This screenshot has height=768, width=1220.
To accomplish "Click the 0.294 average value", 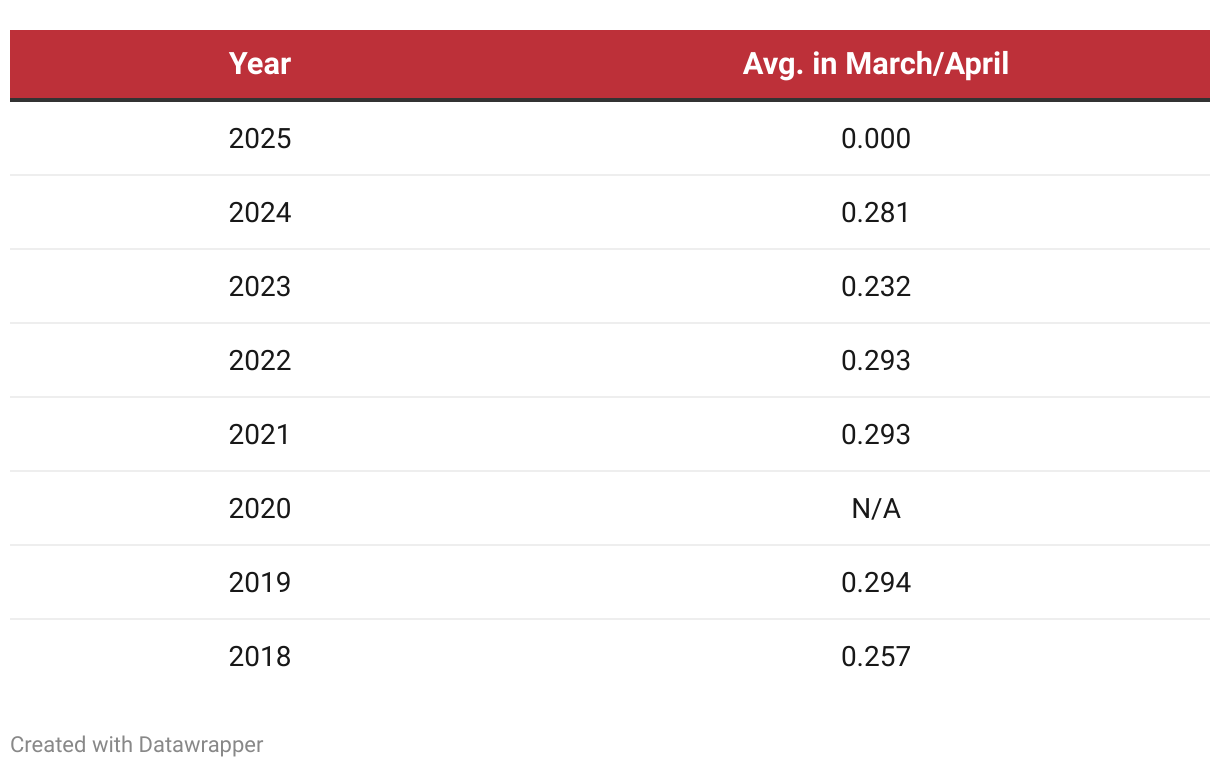I will tap(875, 582).
